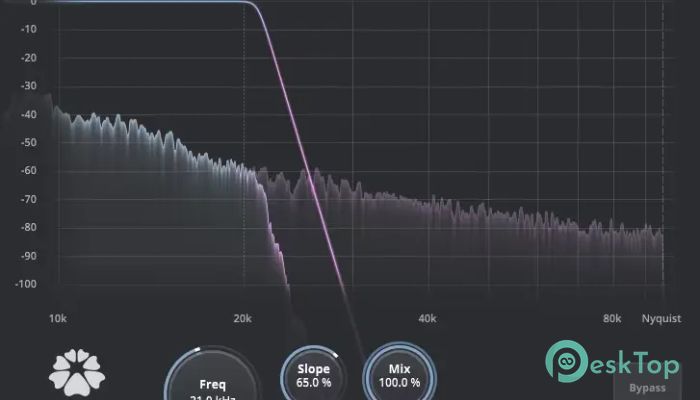Image resolution: width=700 pixels, height=400 pixels.
Task: Click the 80k frequency axis label
Action: pos(613,319)
